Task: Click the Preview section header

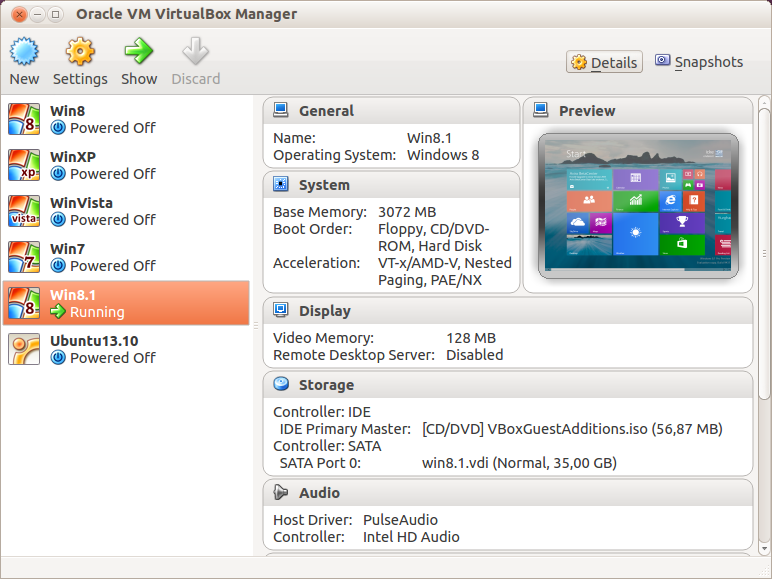Action: [x=587, y=111]
